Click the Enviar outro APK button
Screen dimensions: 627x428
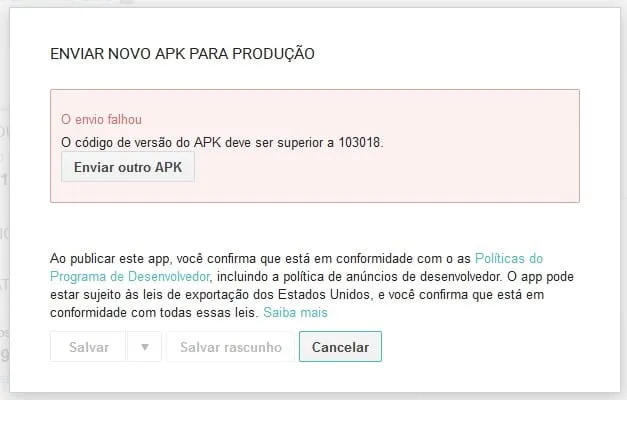point(128,167)
